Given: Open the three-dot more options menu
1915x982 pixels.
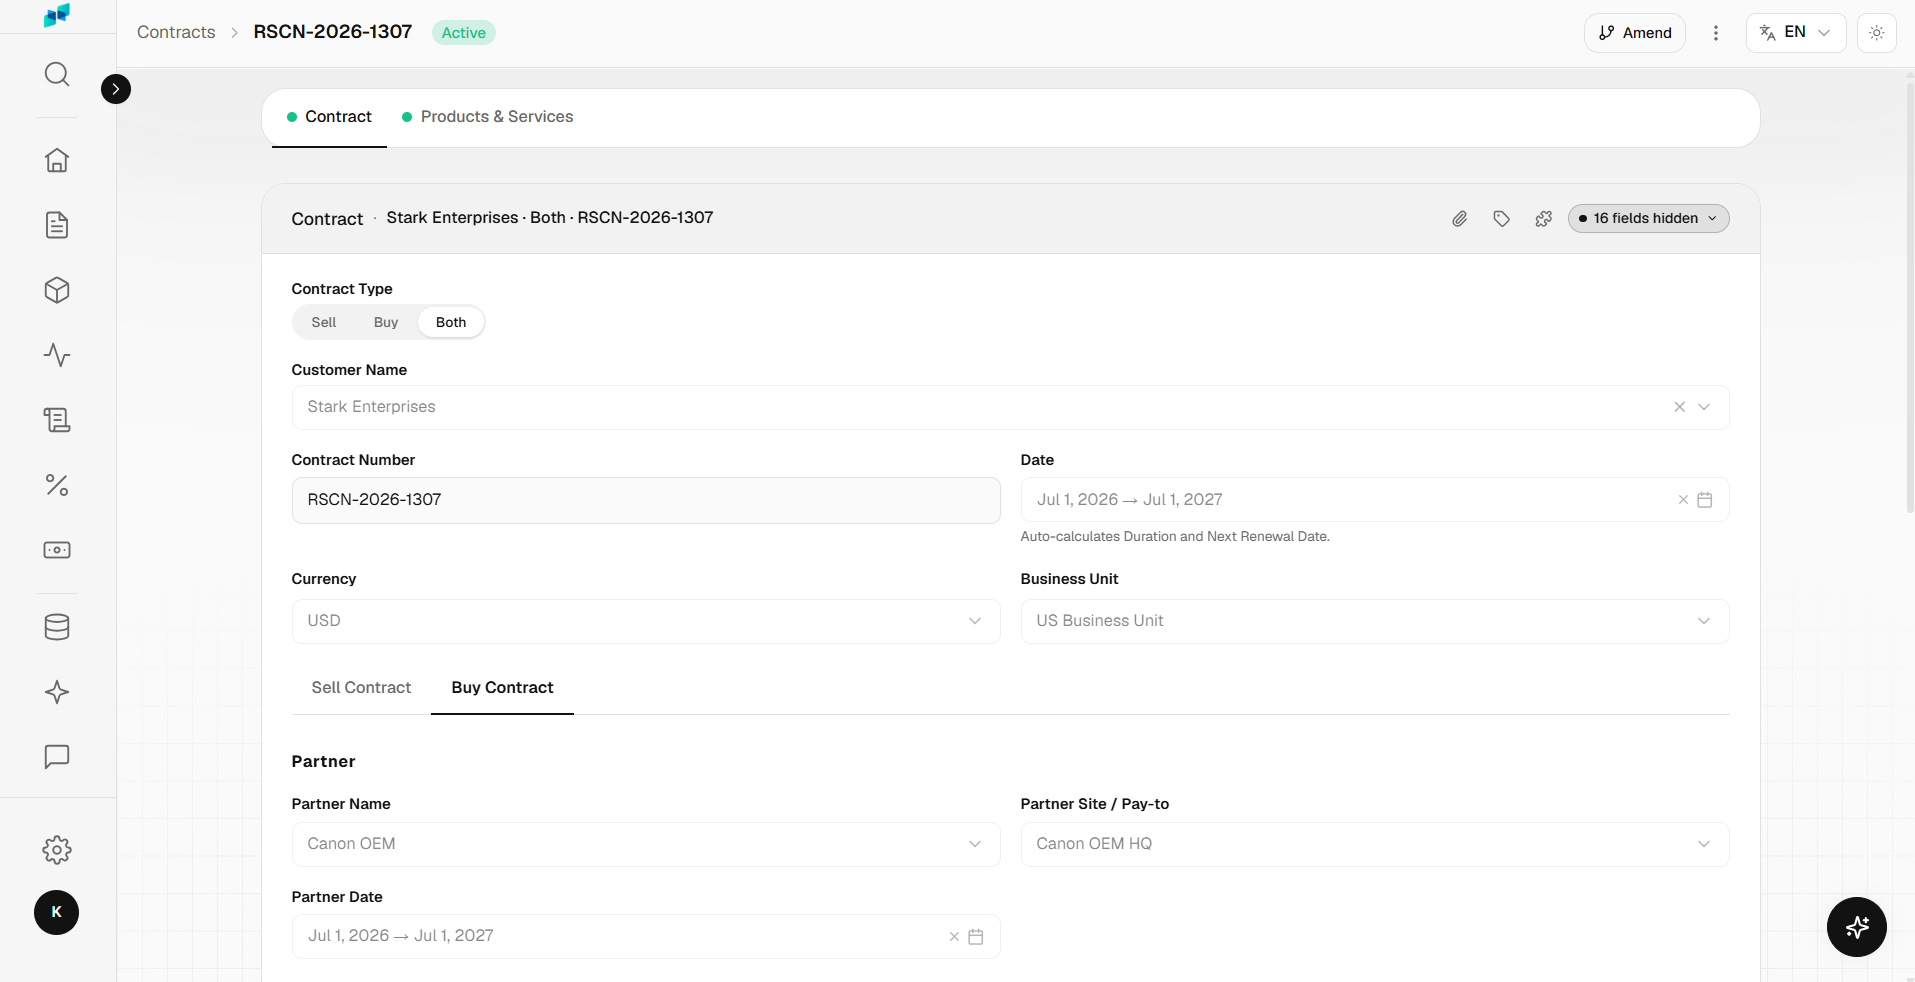Looking at the screenshot, I should (1716, 33).
